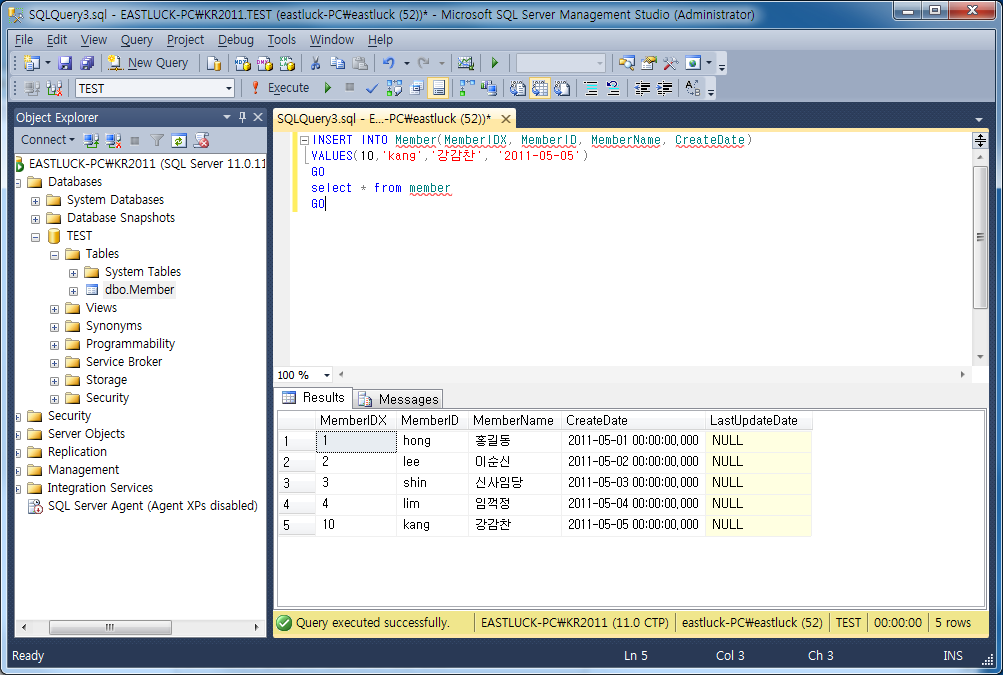Click the Parse checkmark icon
The image size is (1003, 675).
click(x=372, y=88)
